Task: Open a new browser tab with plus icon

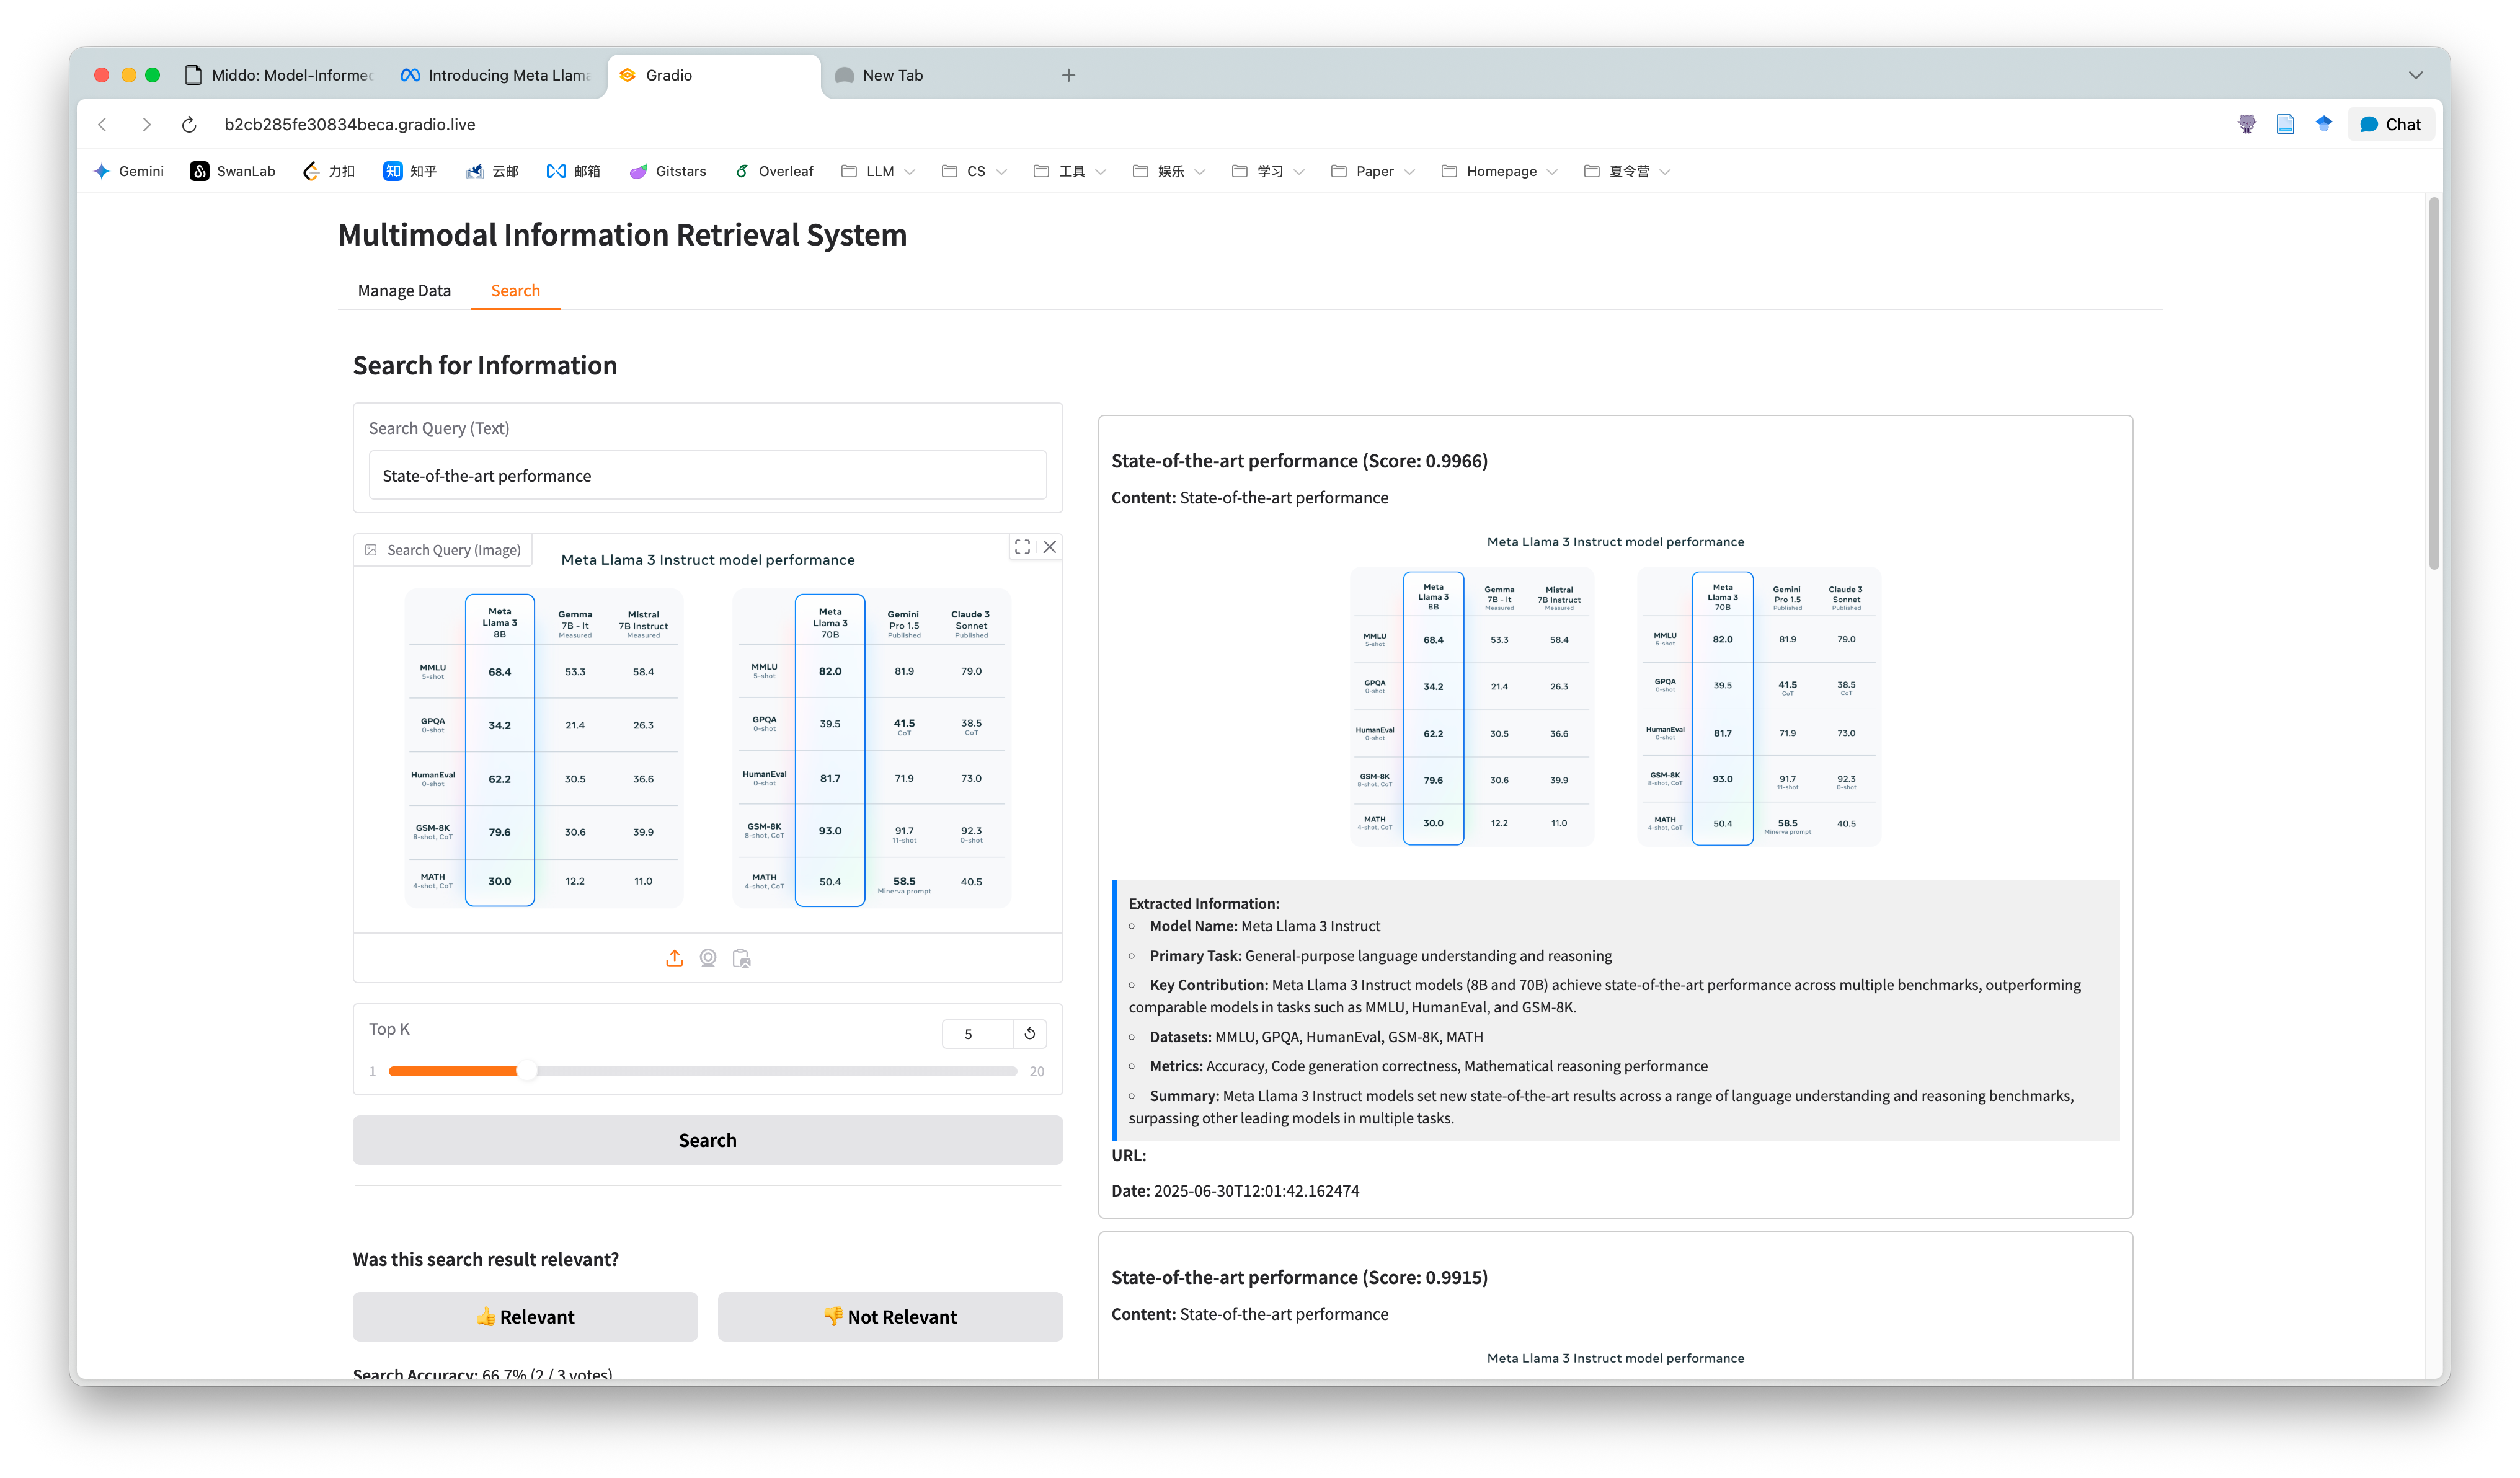Action: [1069, 75]
